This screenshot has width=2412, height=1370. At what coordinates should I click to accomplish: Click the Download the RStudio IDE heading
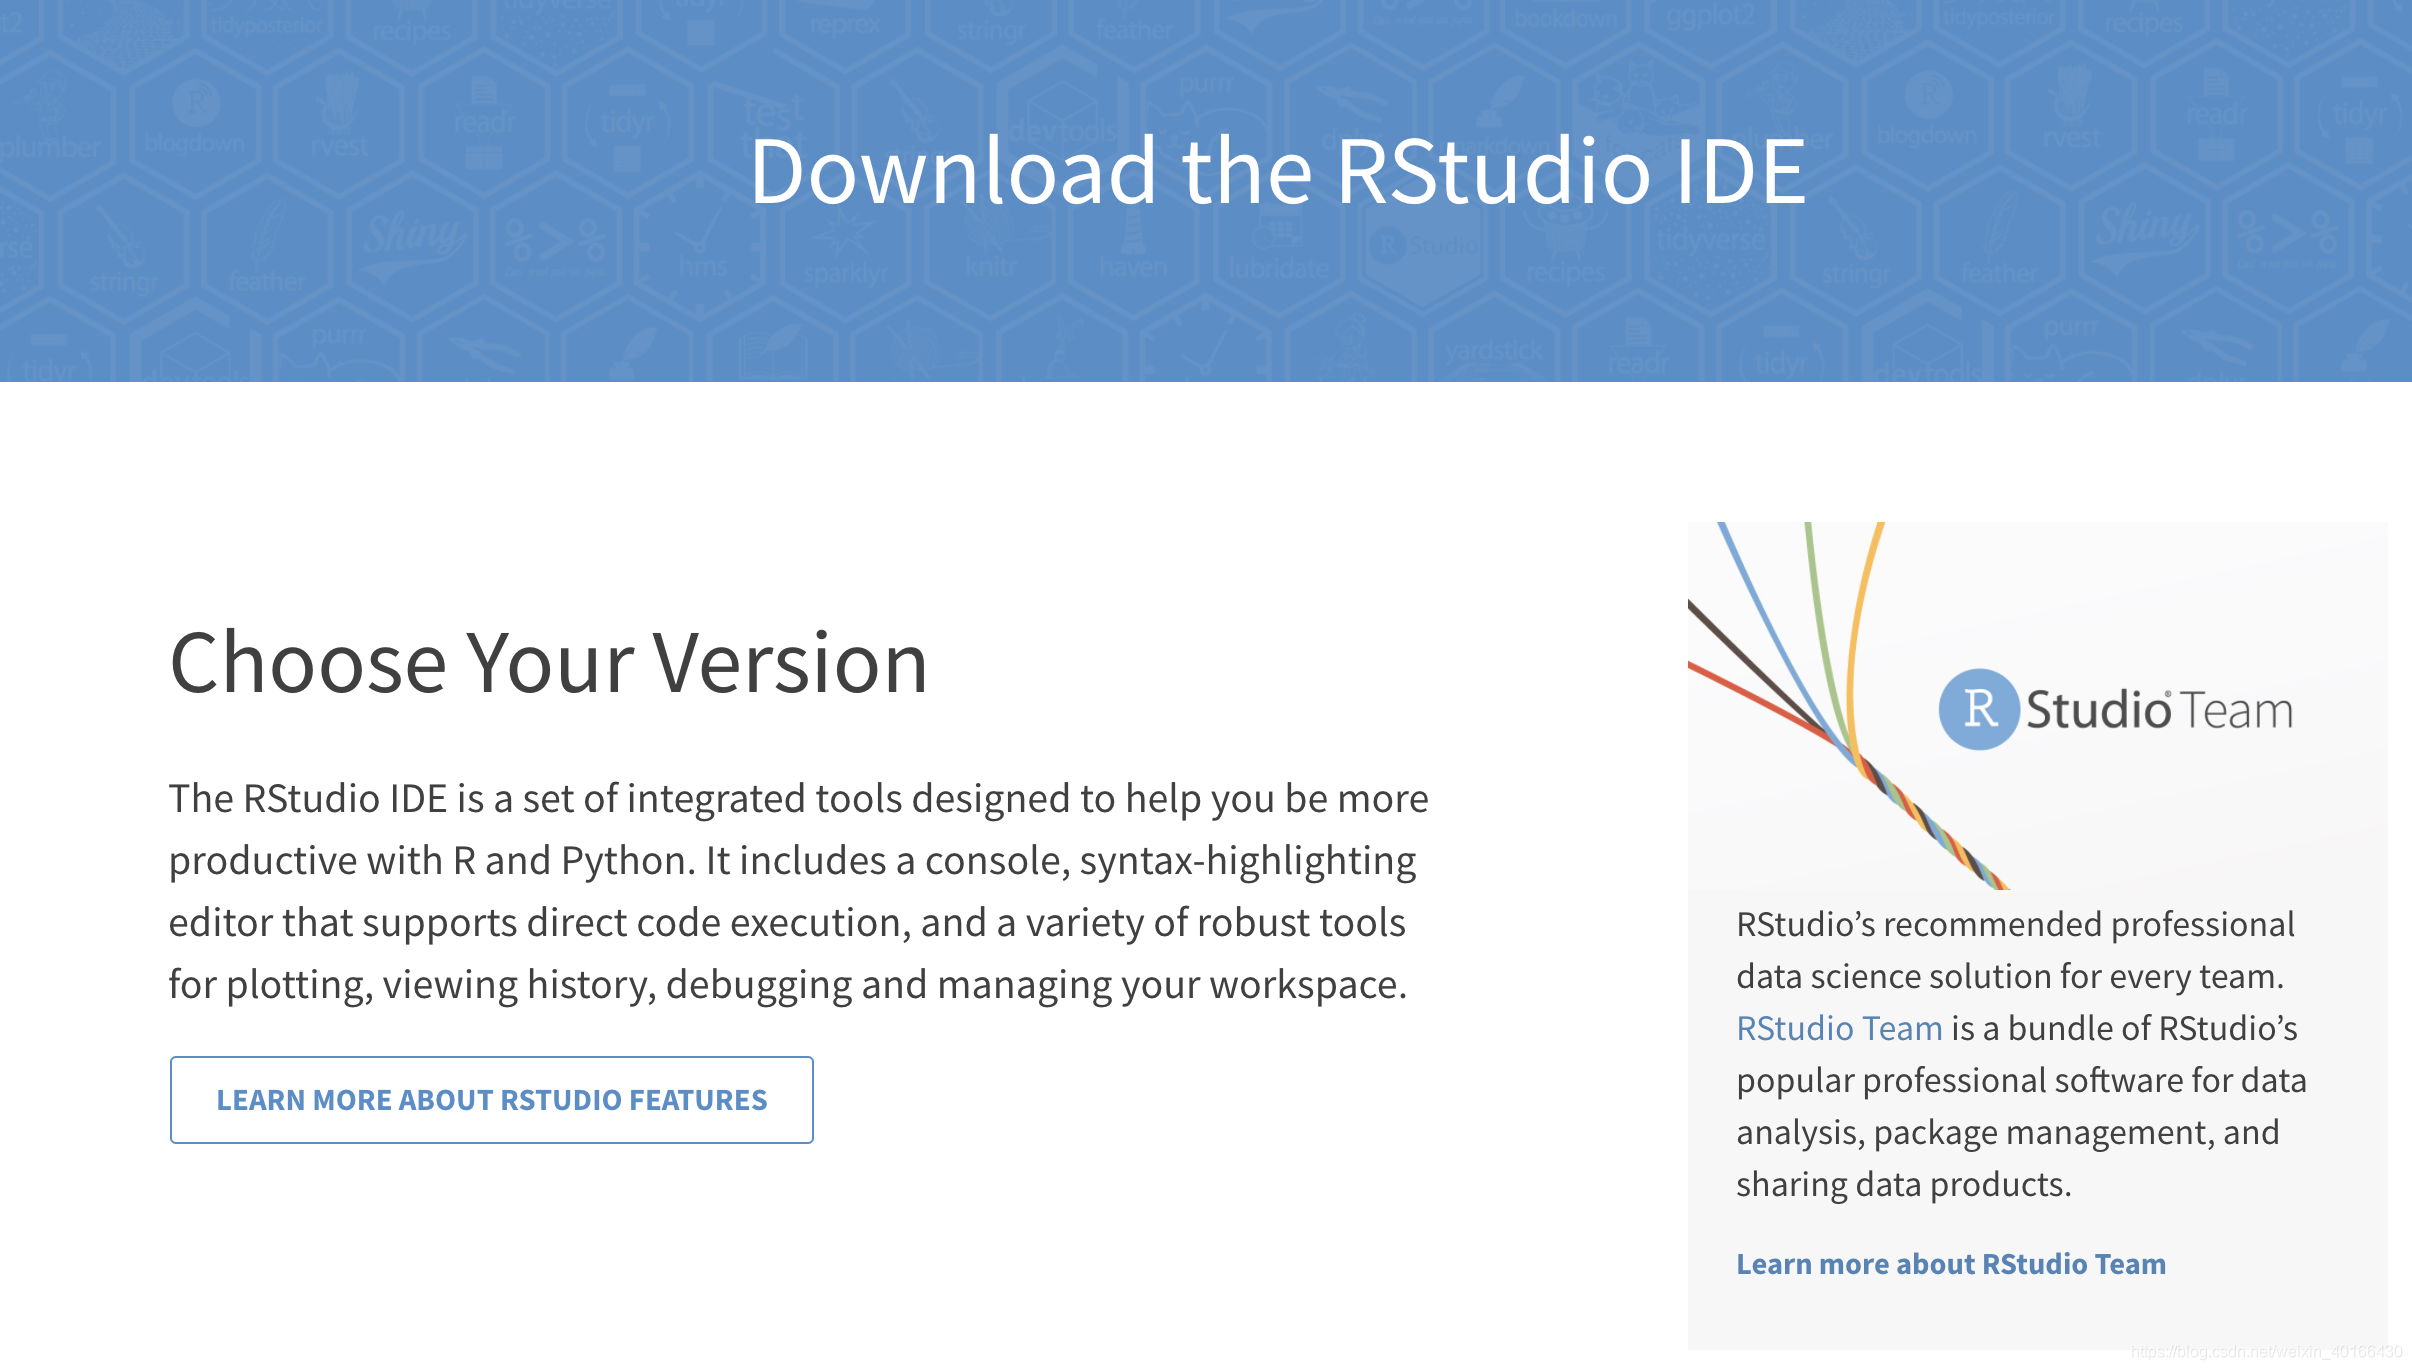1277,172
